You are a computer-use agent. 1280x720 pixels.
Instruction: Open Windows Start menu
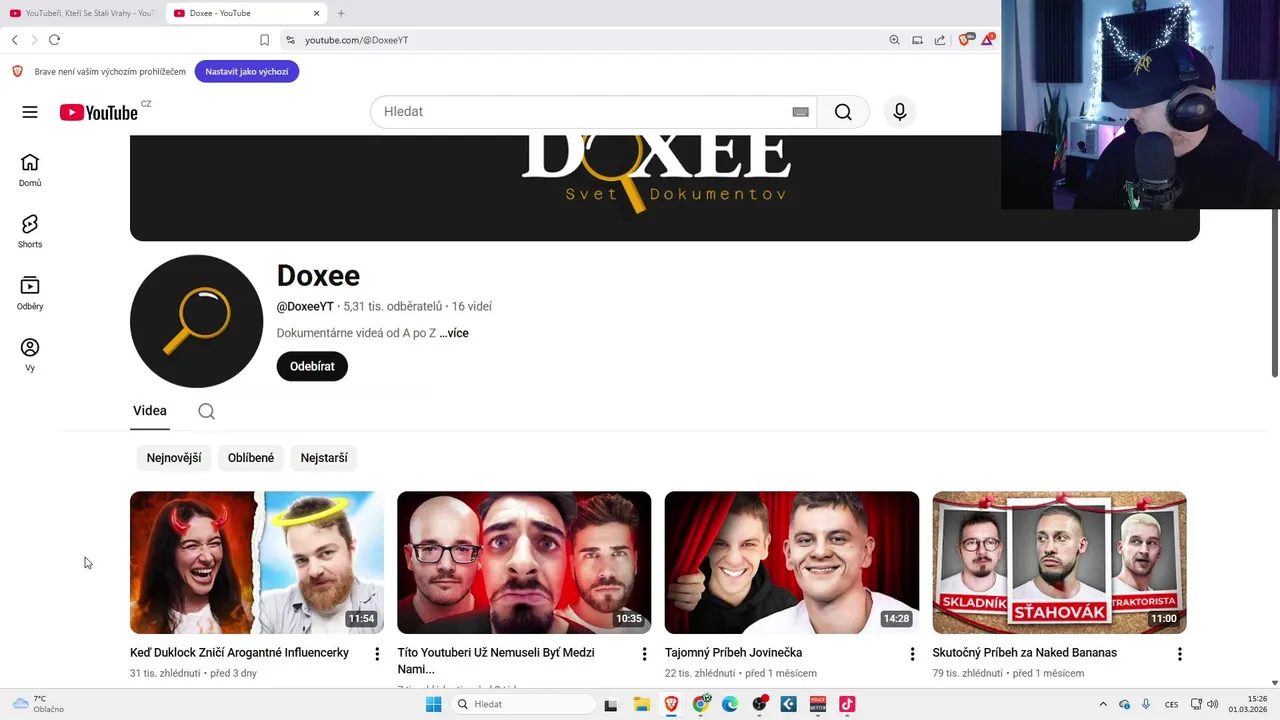click(x=433, y=704)
